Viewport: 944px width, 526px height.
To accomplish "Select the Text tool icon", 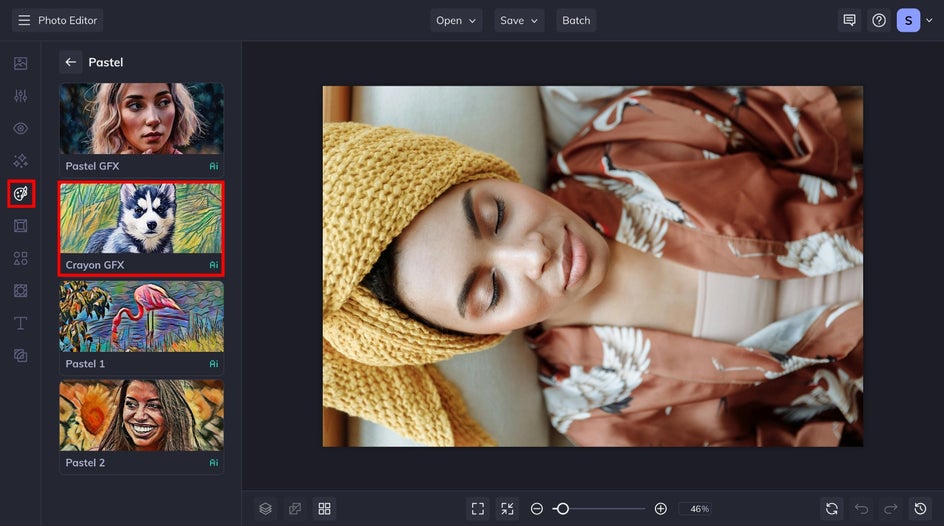I will pyautogui.click(x=20, y=323).
